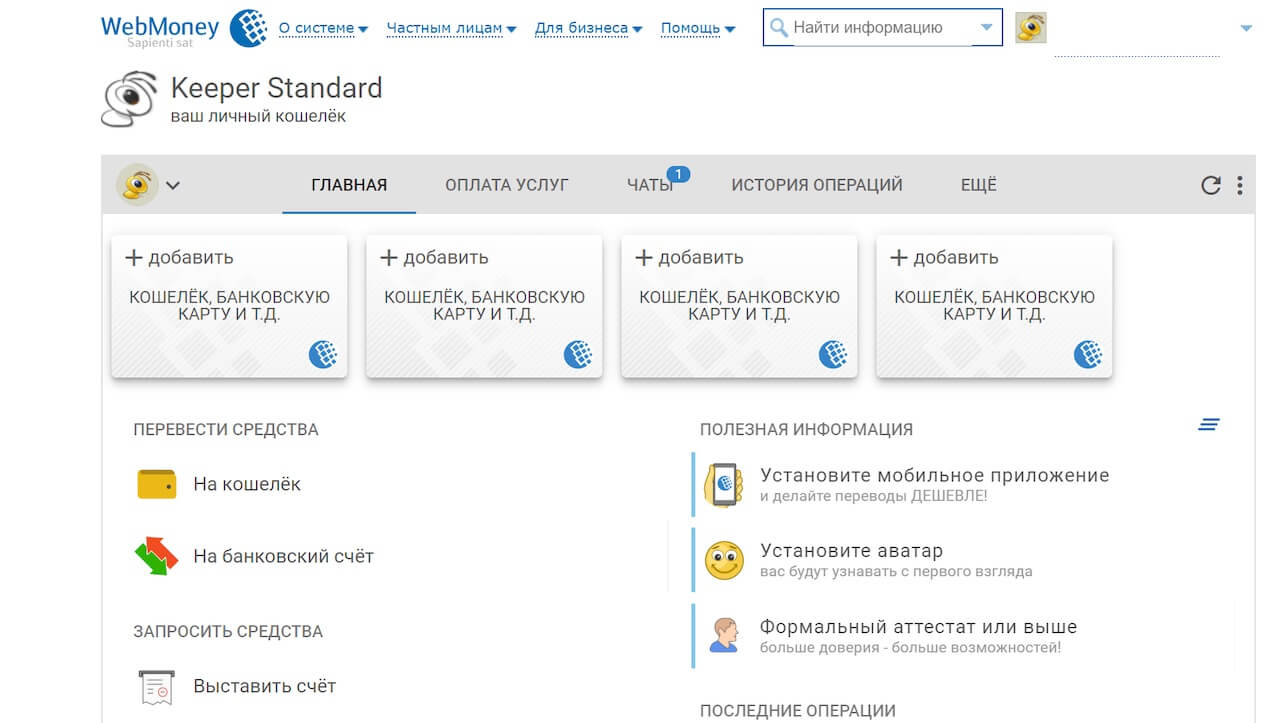Open the user avatar in the top bar

coord(1031,28)
